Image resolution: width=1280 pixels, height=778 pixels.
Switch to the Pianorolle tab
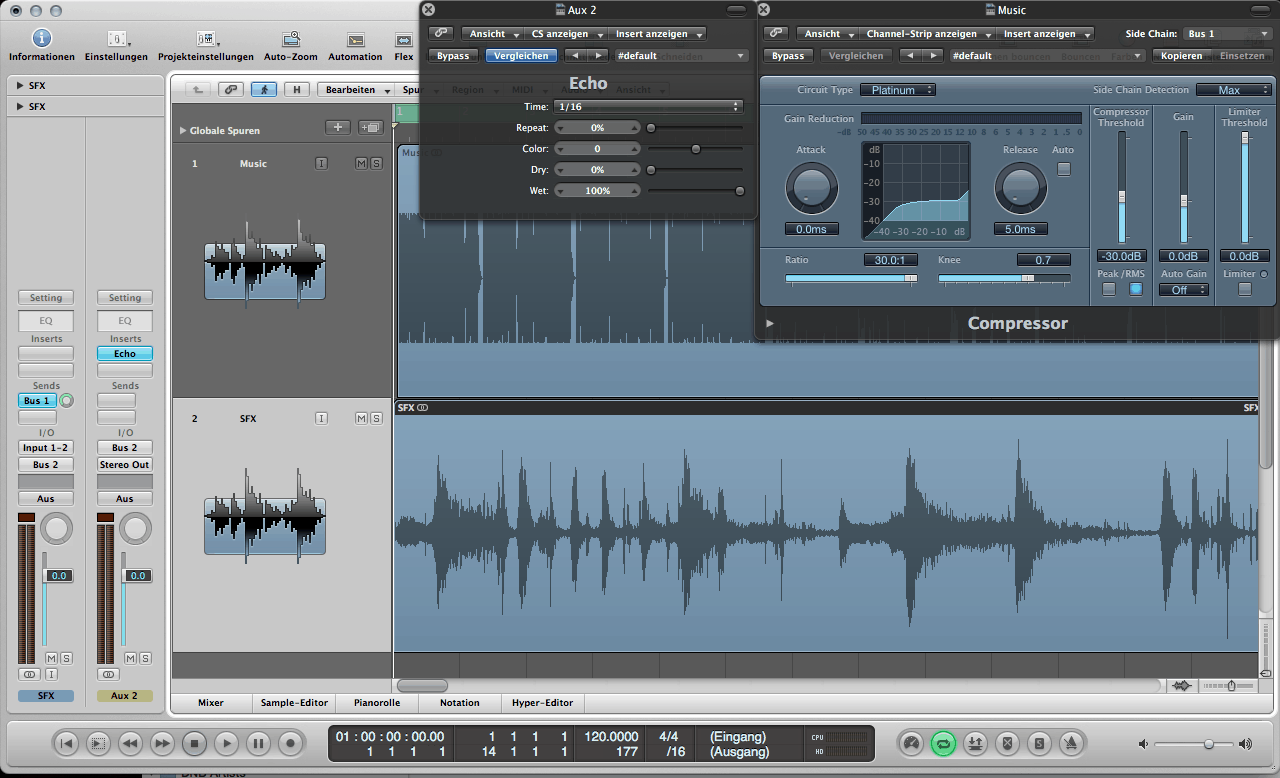pyautogui.click(x=378, y=703)
